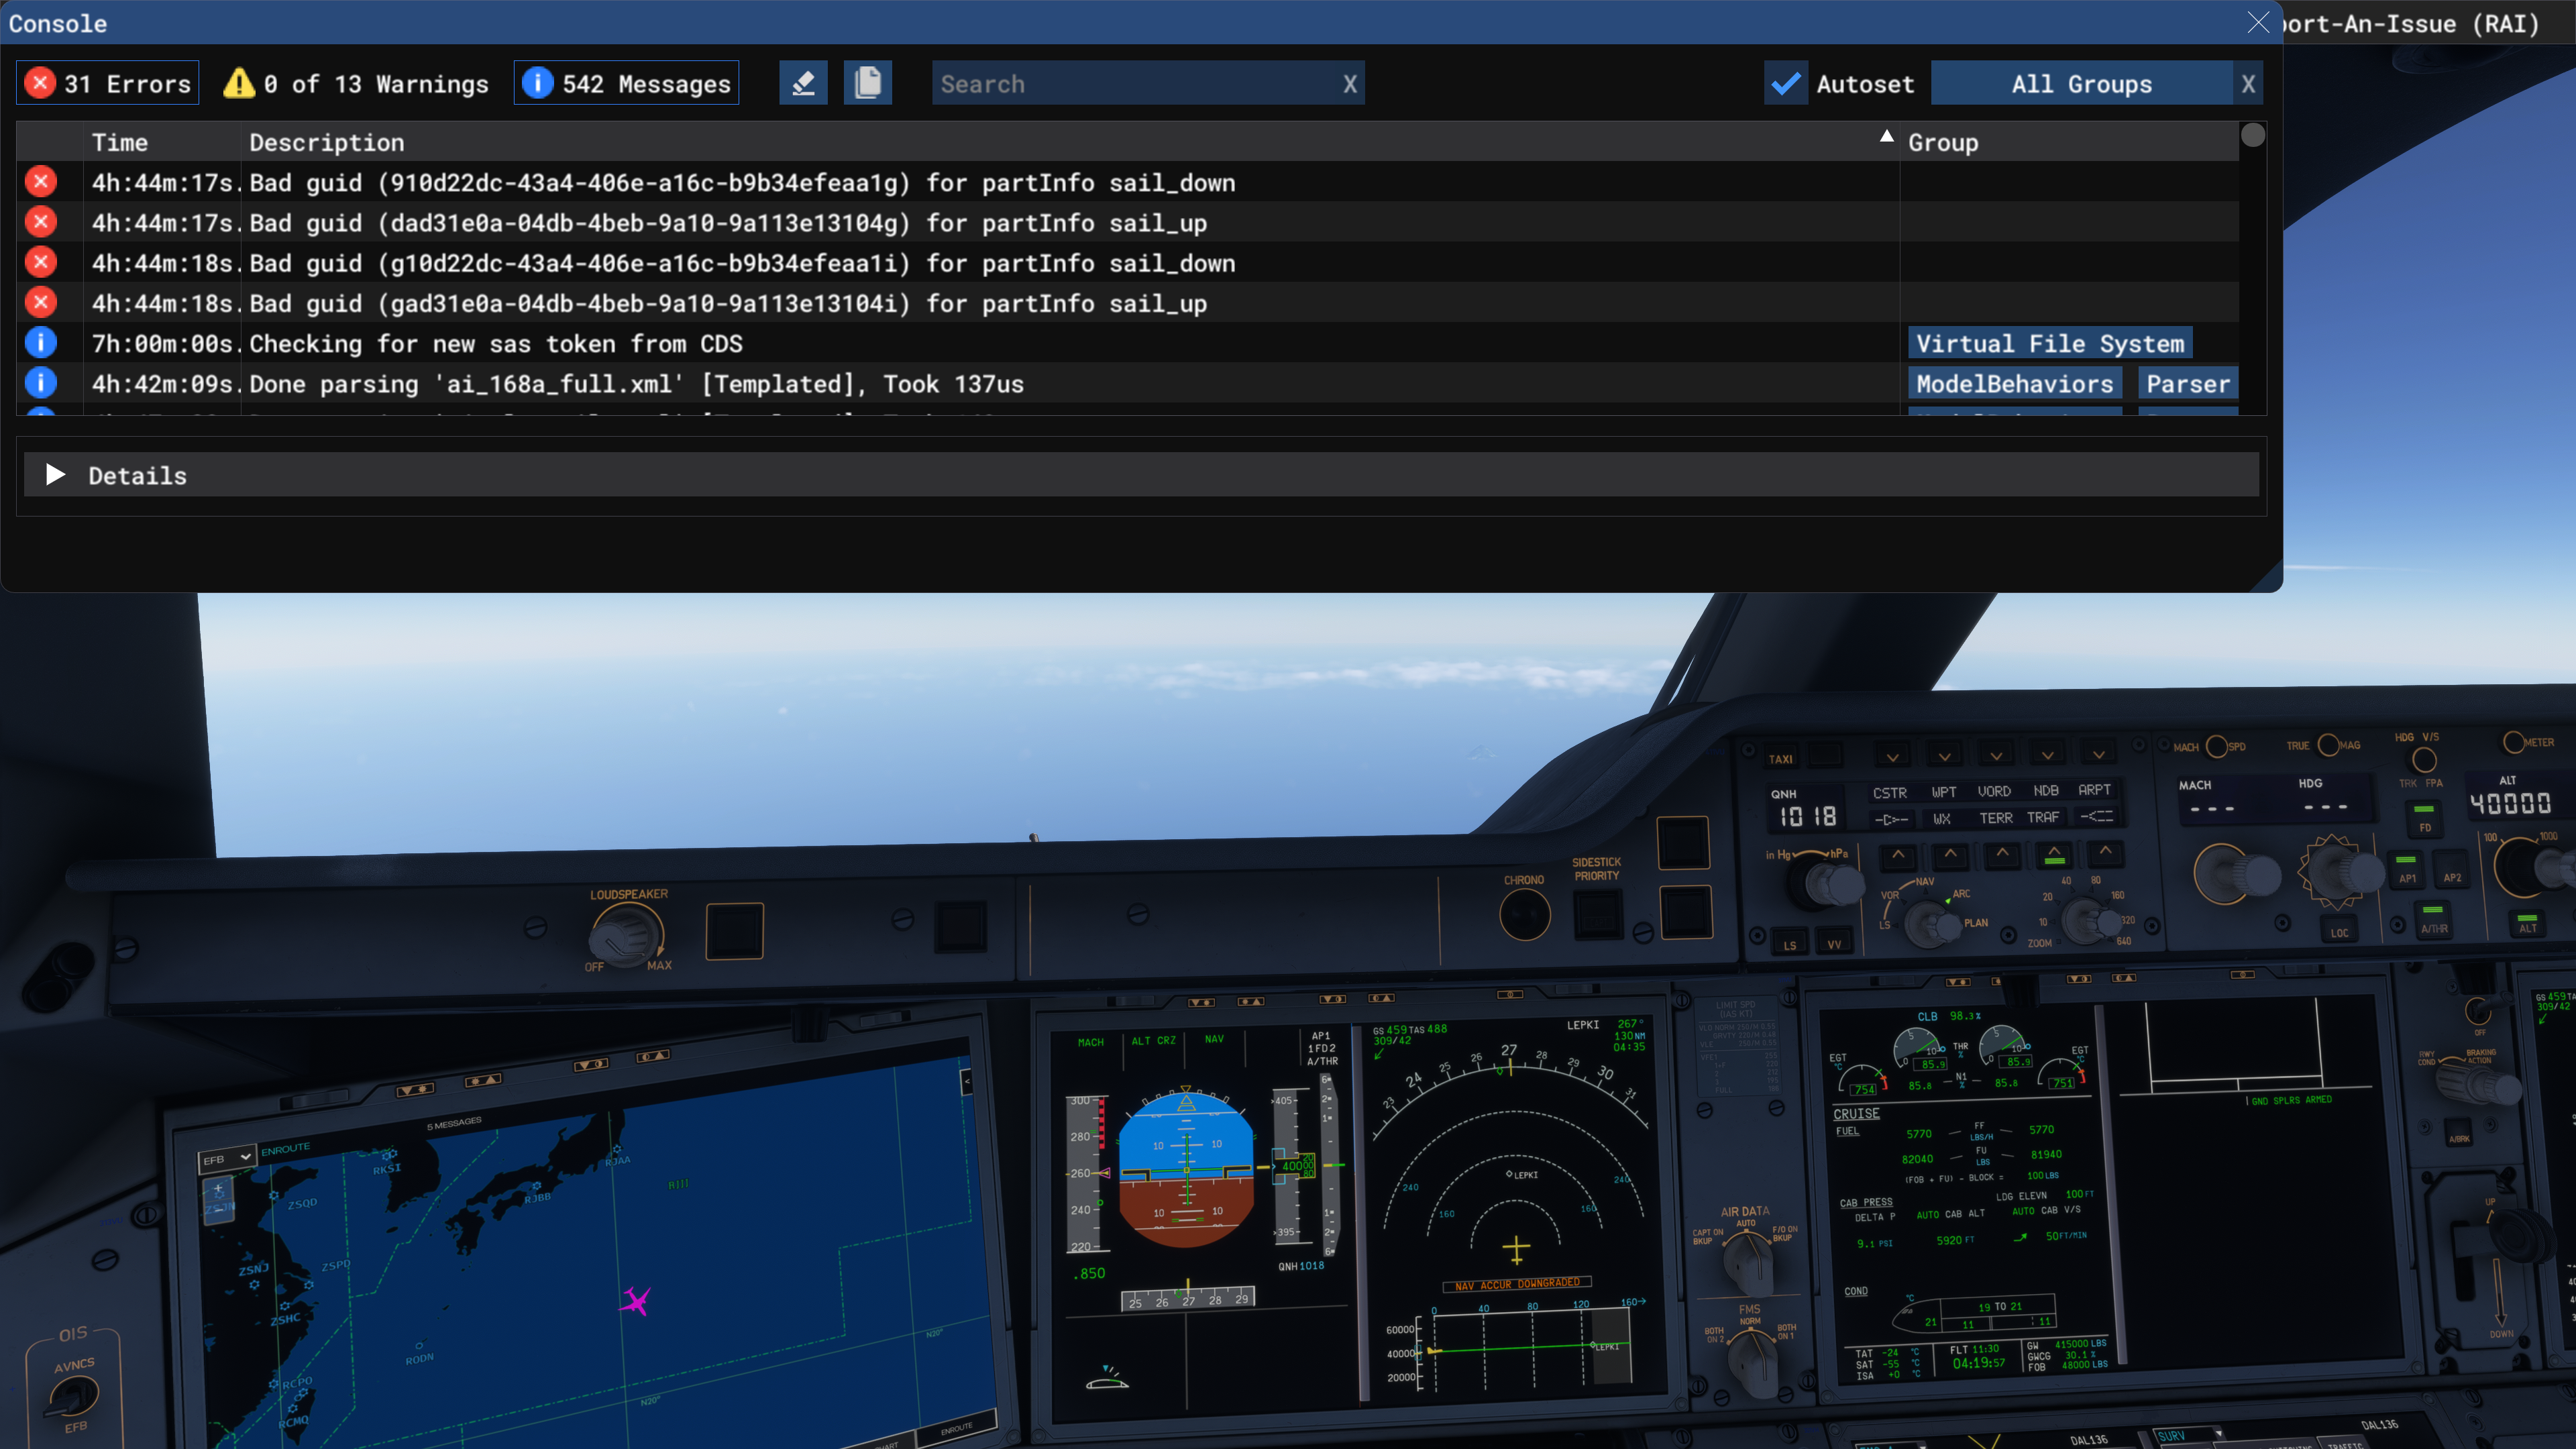This screenshot has width=2576, height=1449.
Task: Turn the LOUDSPEAKER volume knob
Action: [626, 934]
